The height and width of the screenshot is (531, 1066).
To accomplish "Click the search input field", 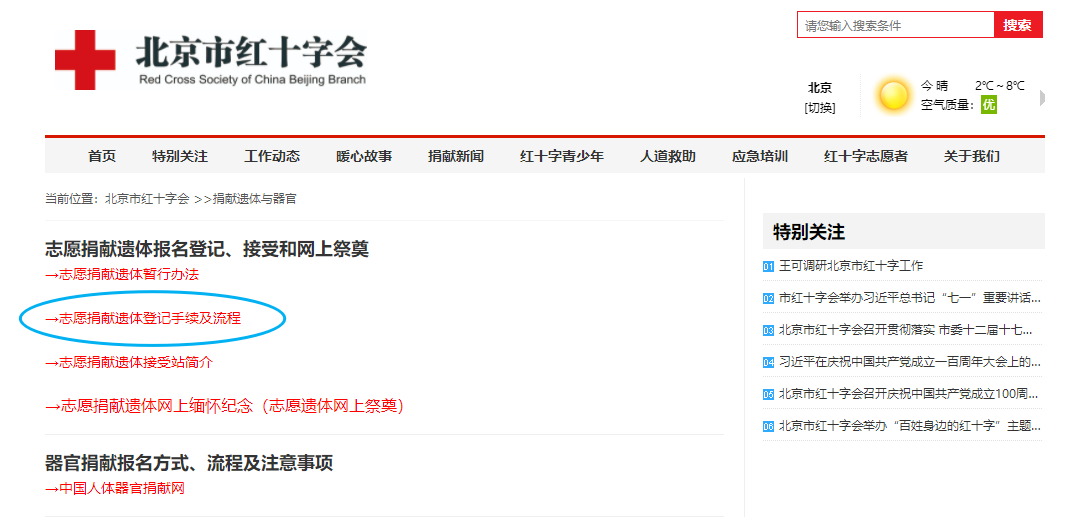I will 895,25.
